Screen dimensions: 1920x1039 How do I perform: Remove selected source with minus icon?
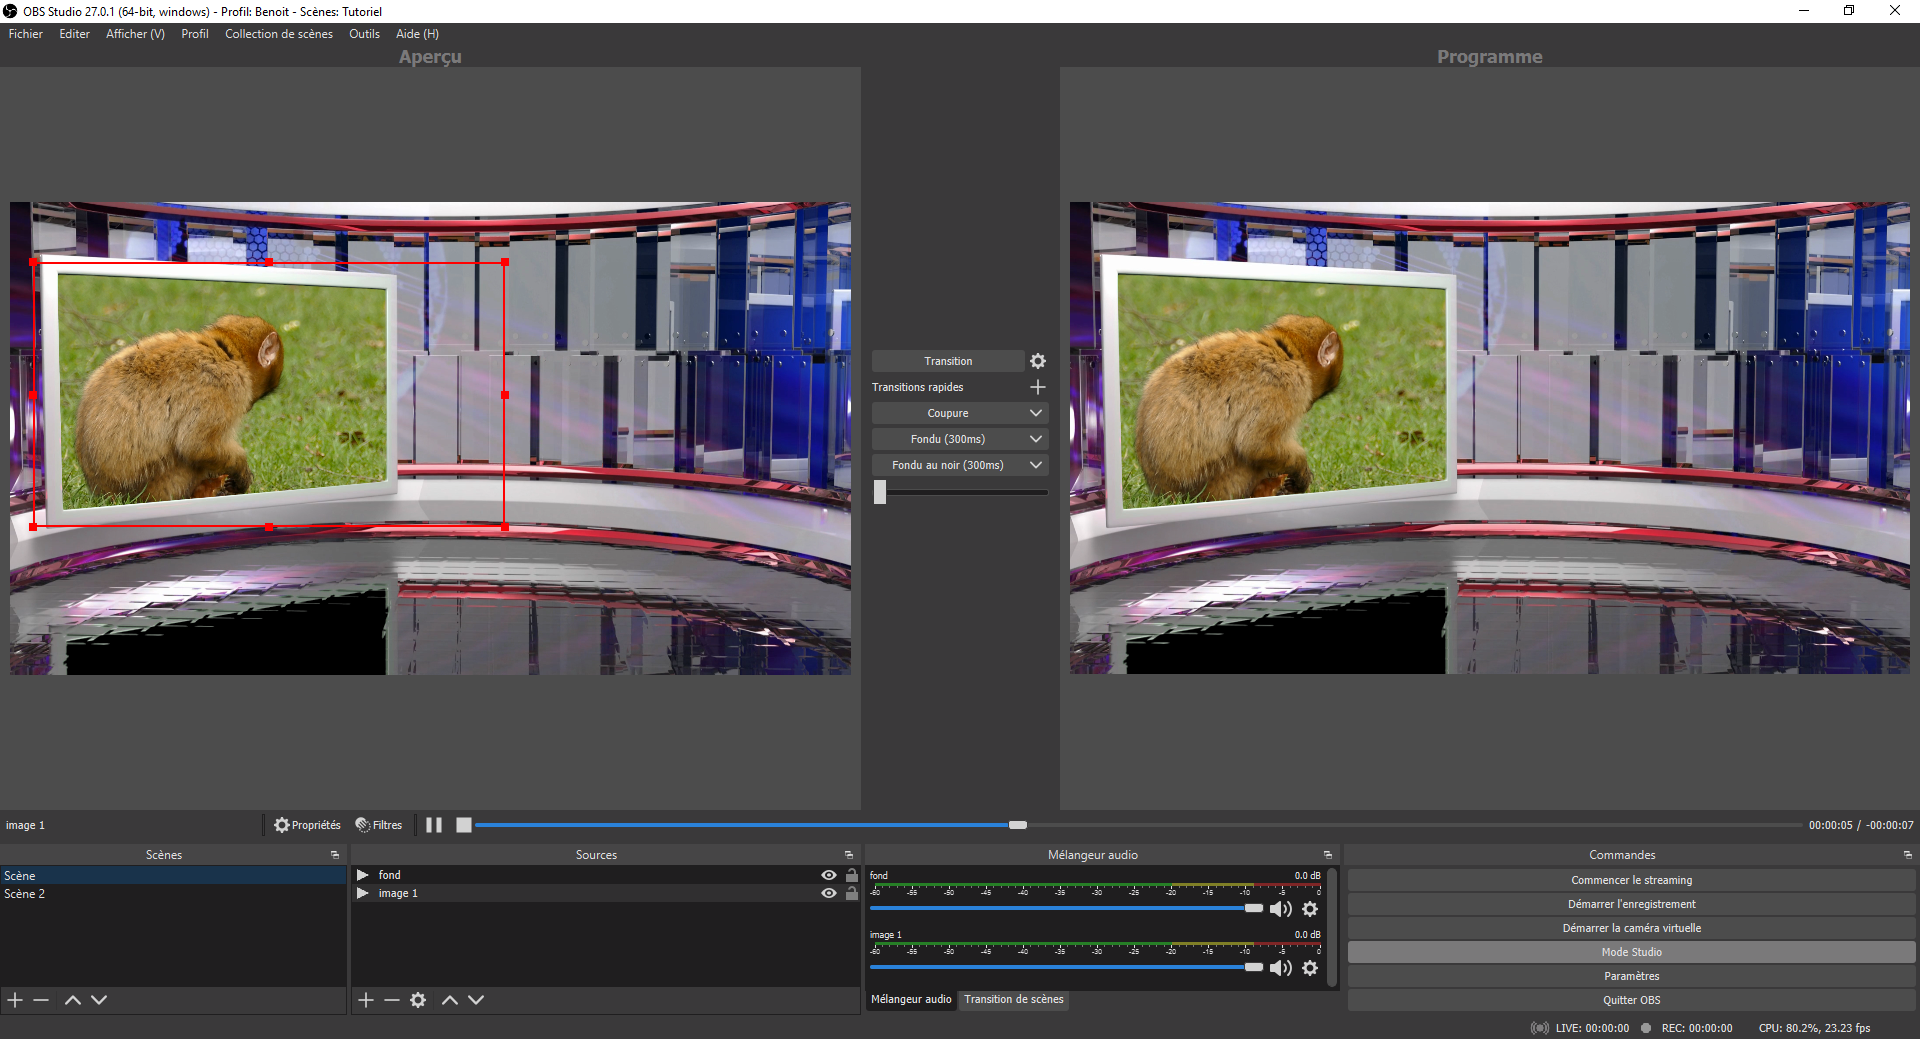pos(392,1000)
